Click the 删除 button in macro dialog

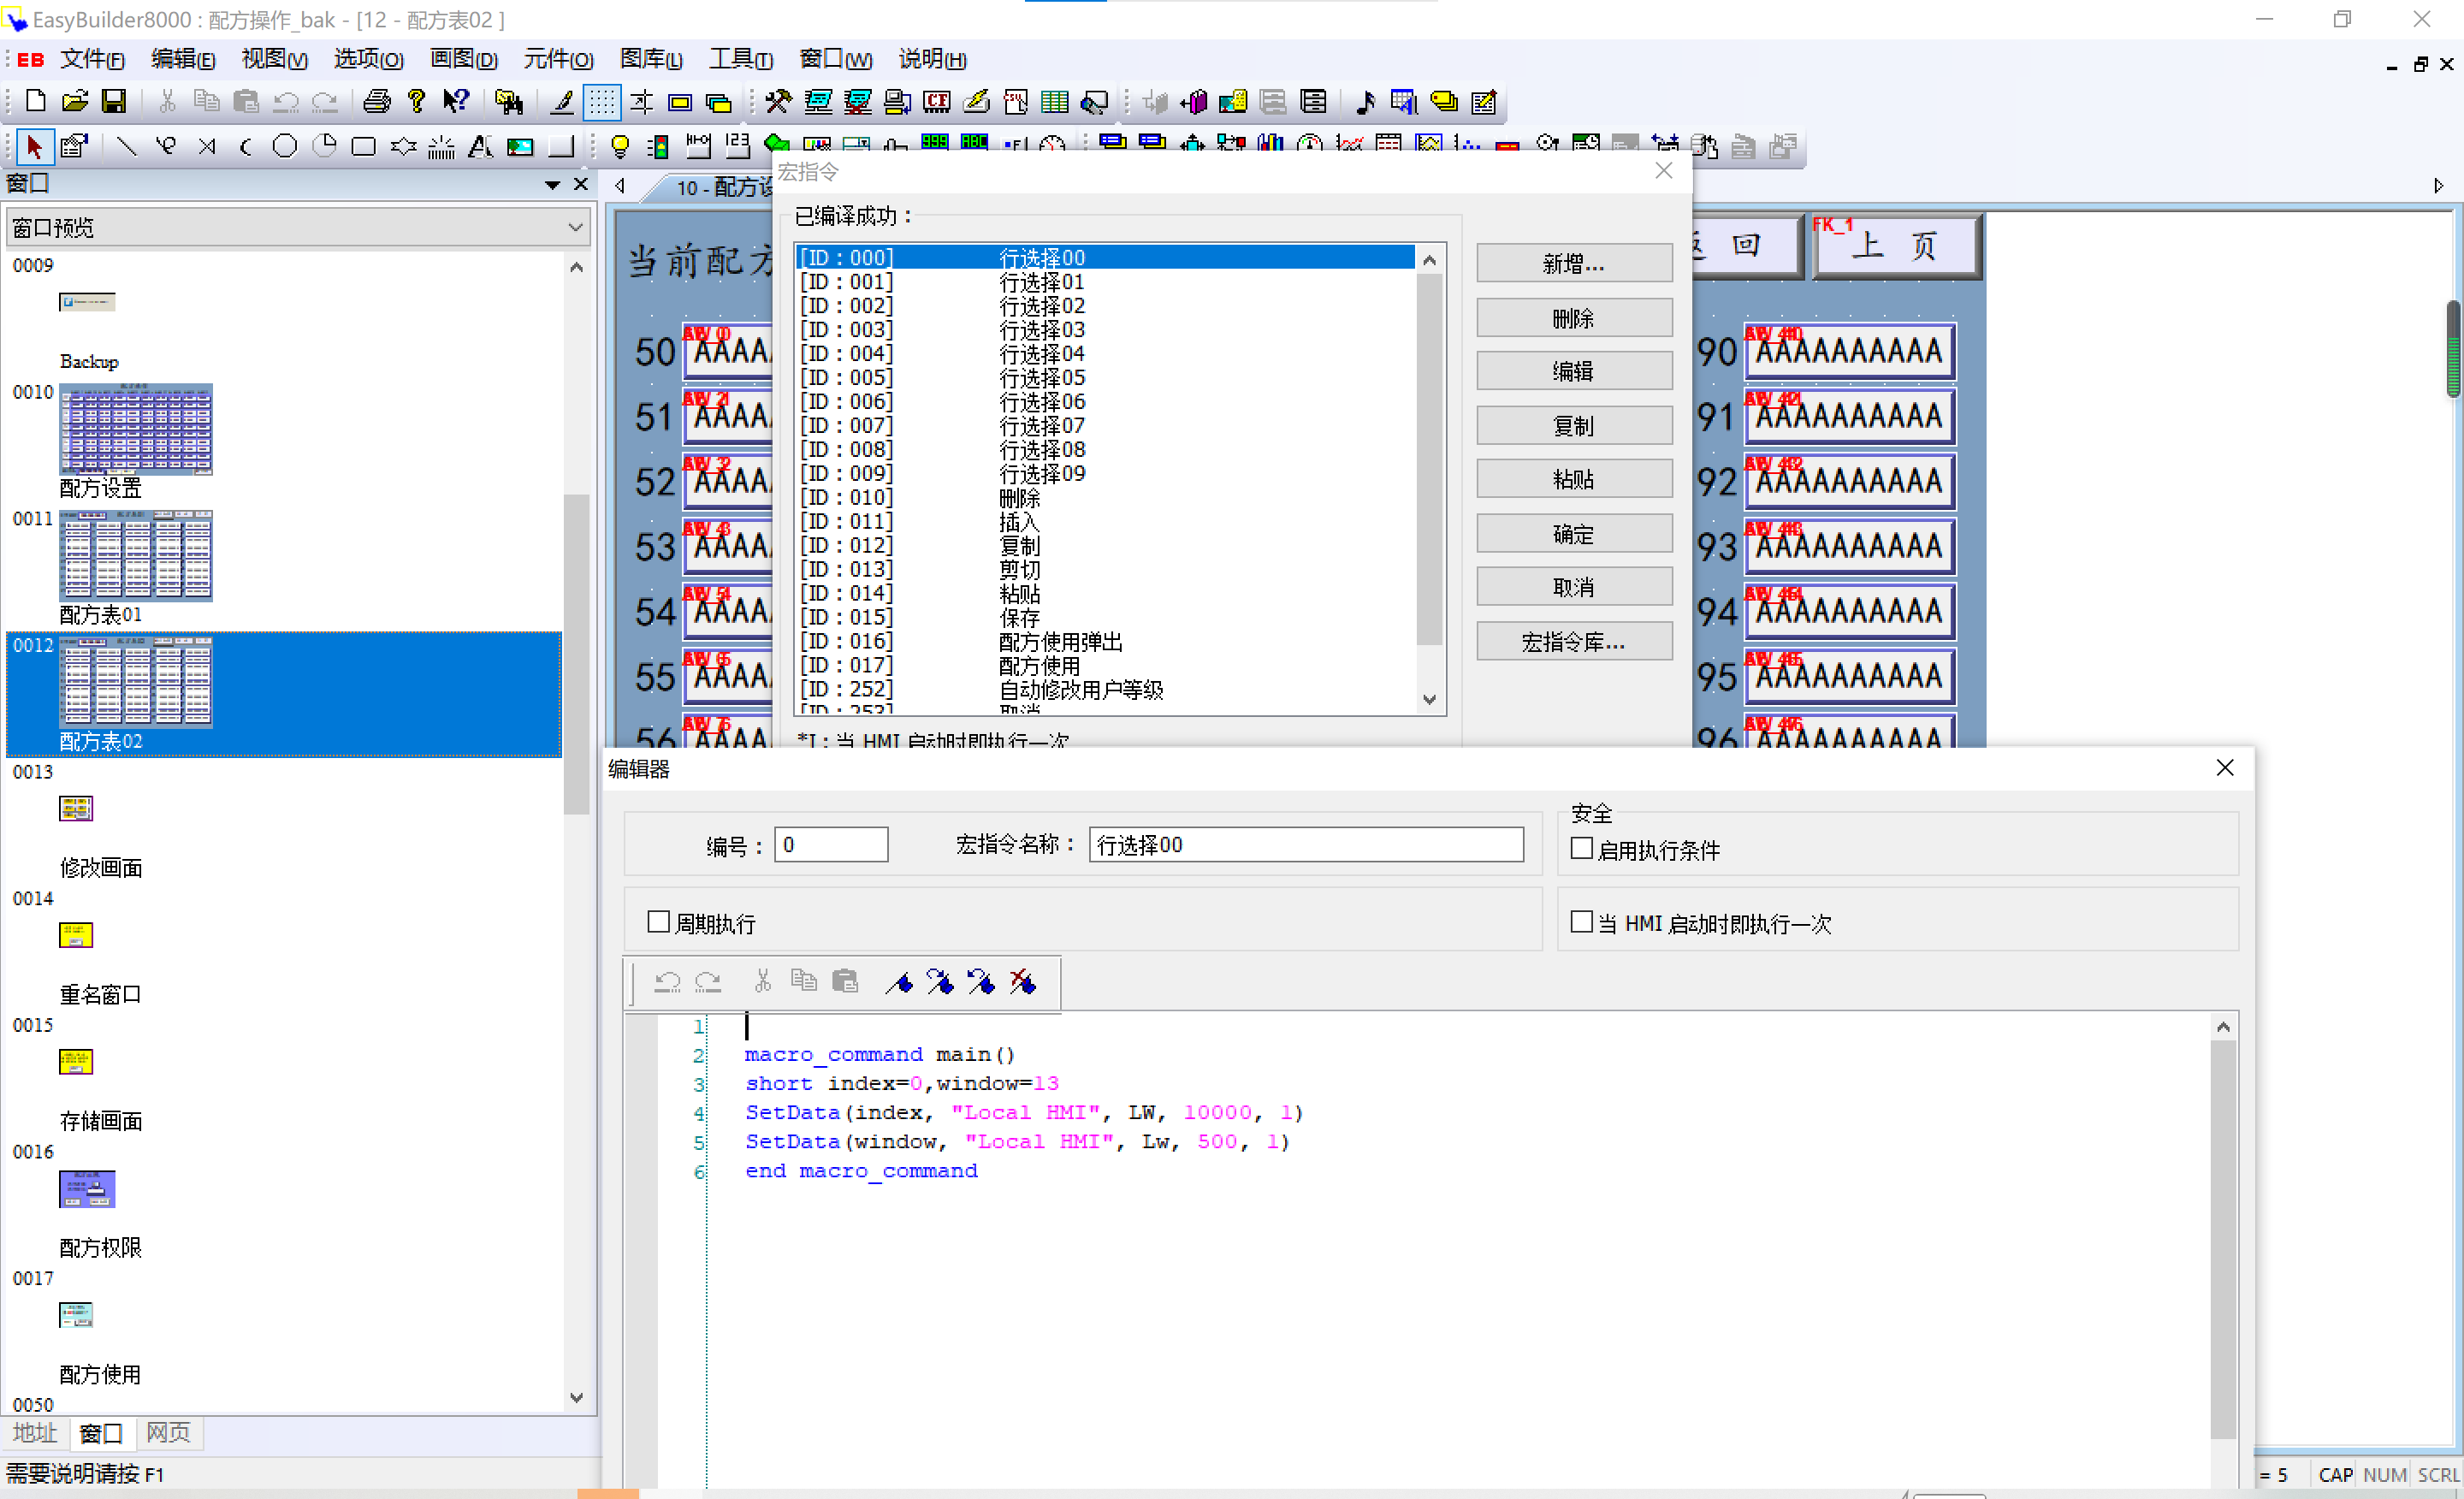pos(1574,318)
